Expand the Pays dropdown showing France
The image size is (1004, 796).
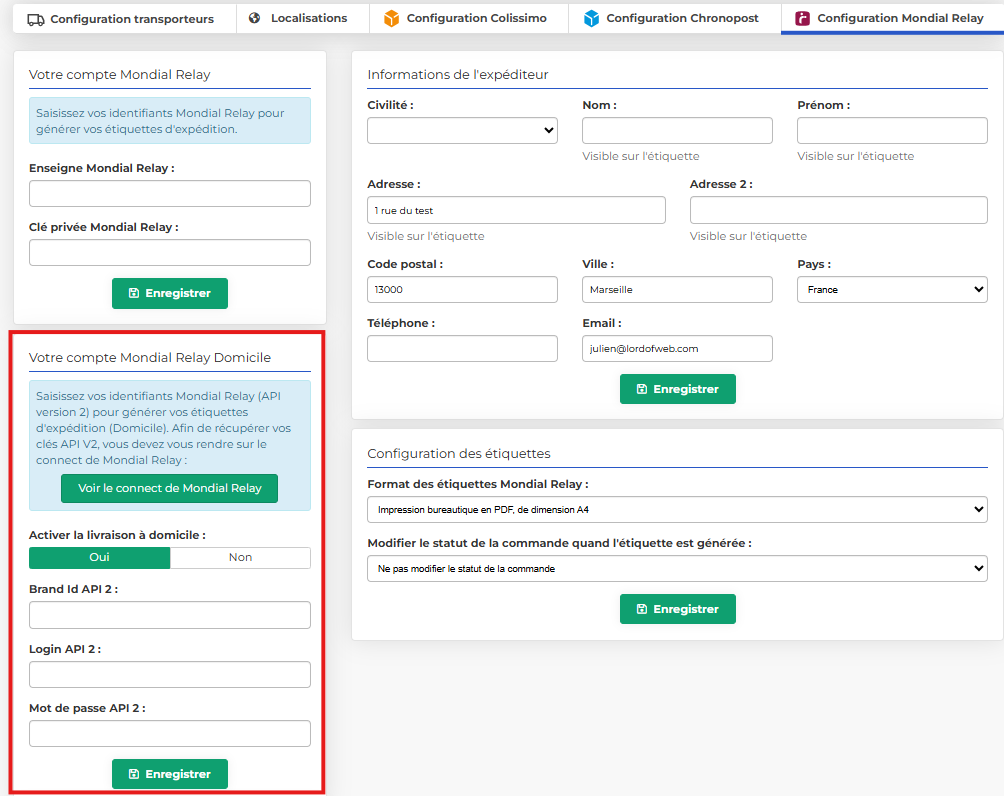pyautogui.click(x=891, y=289)
